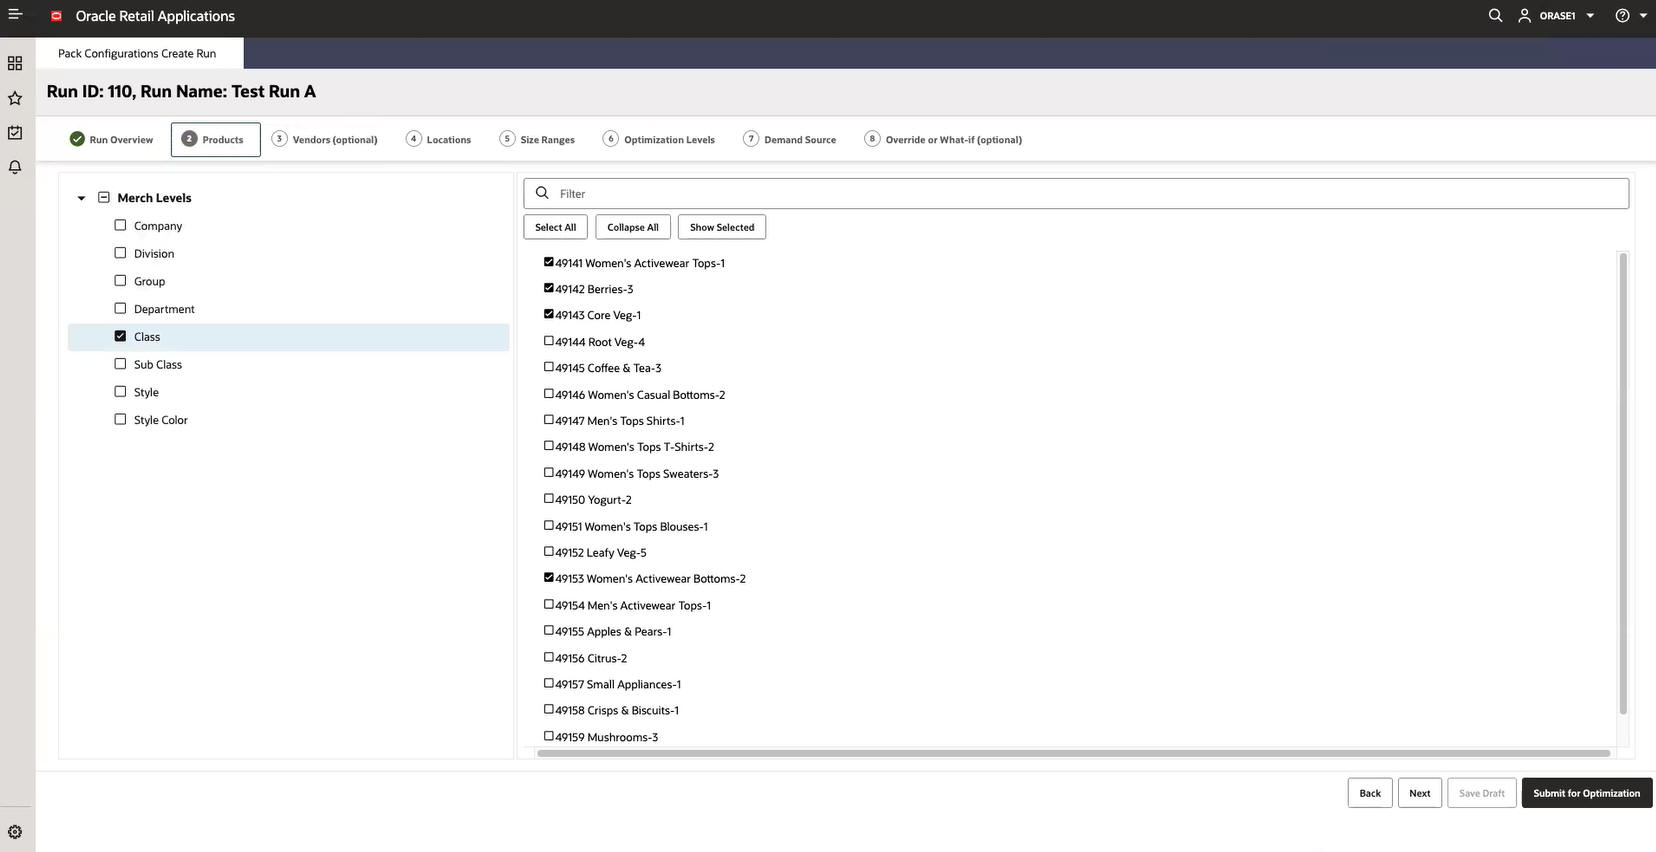
Task: Go to Run Overview step
Action: click(x=111, y=140)
